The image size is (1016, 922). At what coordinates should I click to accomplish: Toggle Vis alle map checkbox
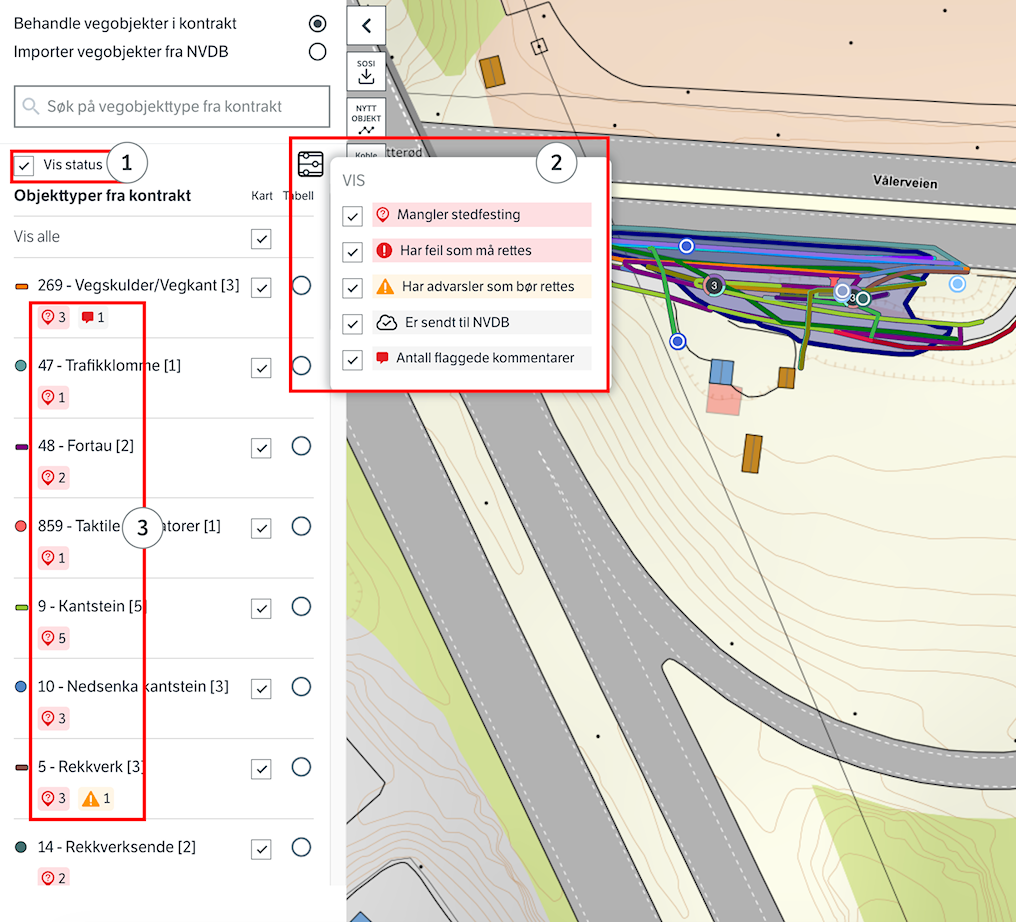pos(261,238)
